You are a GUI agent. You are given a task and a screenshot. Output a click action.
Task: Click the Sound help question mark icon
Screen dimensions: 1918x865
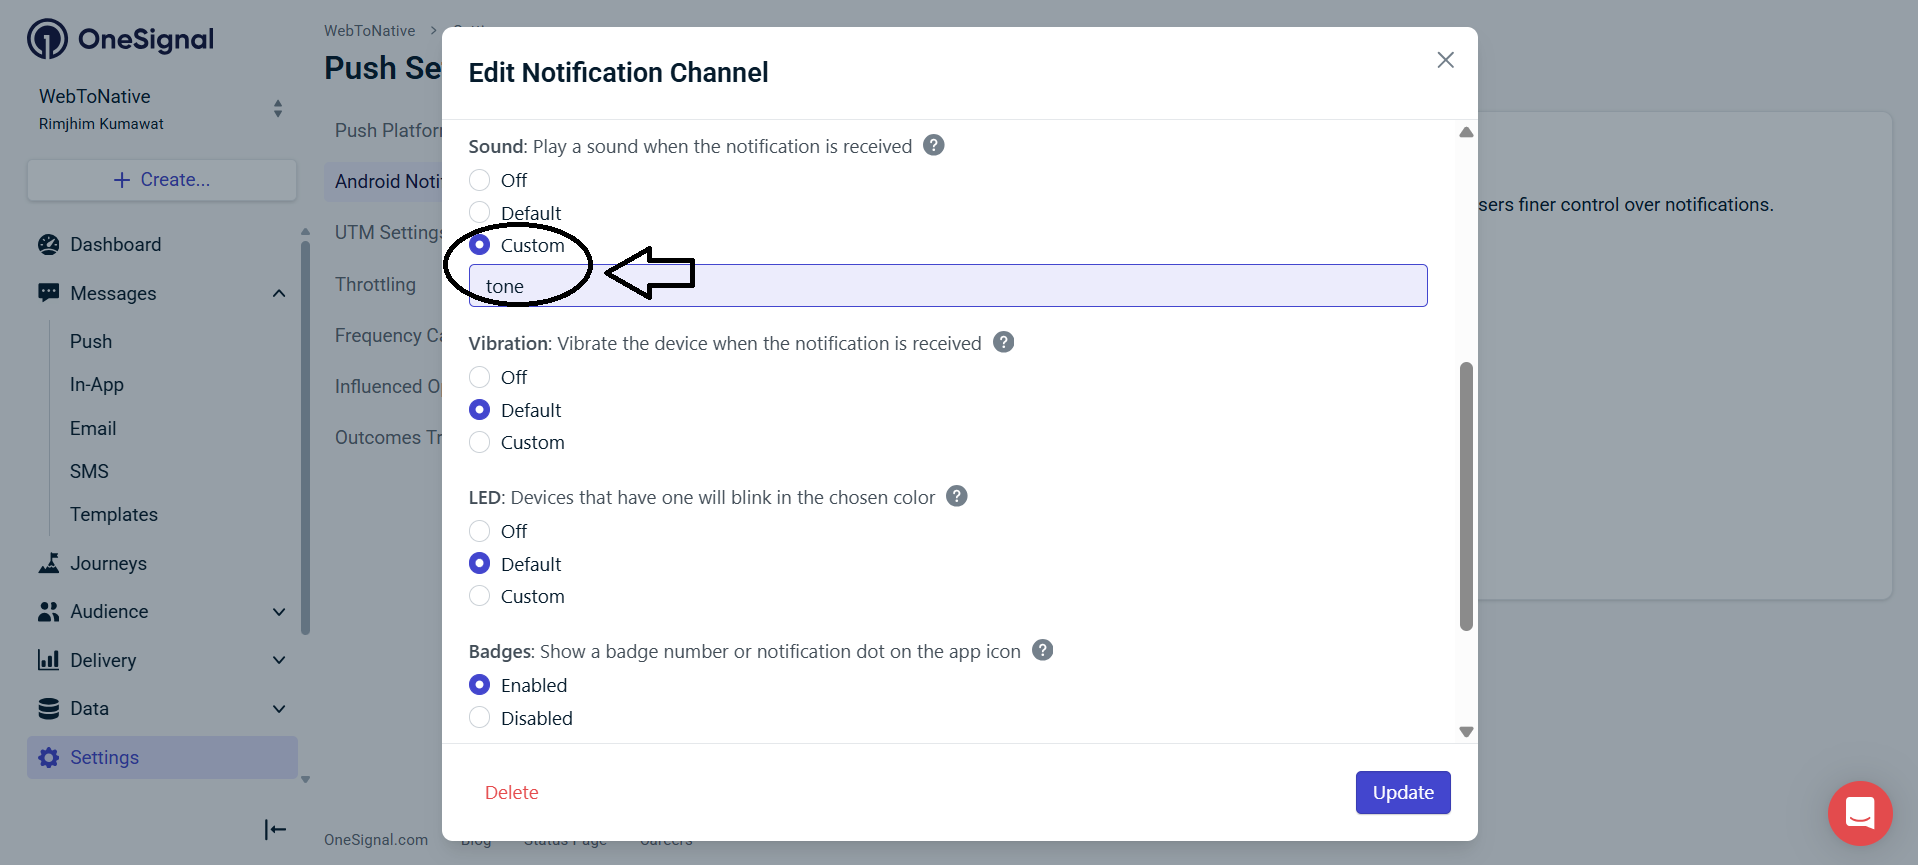(x=933, y=146)
